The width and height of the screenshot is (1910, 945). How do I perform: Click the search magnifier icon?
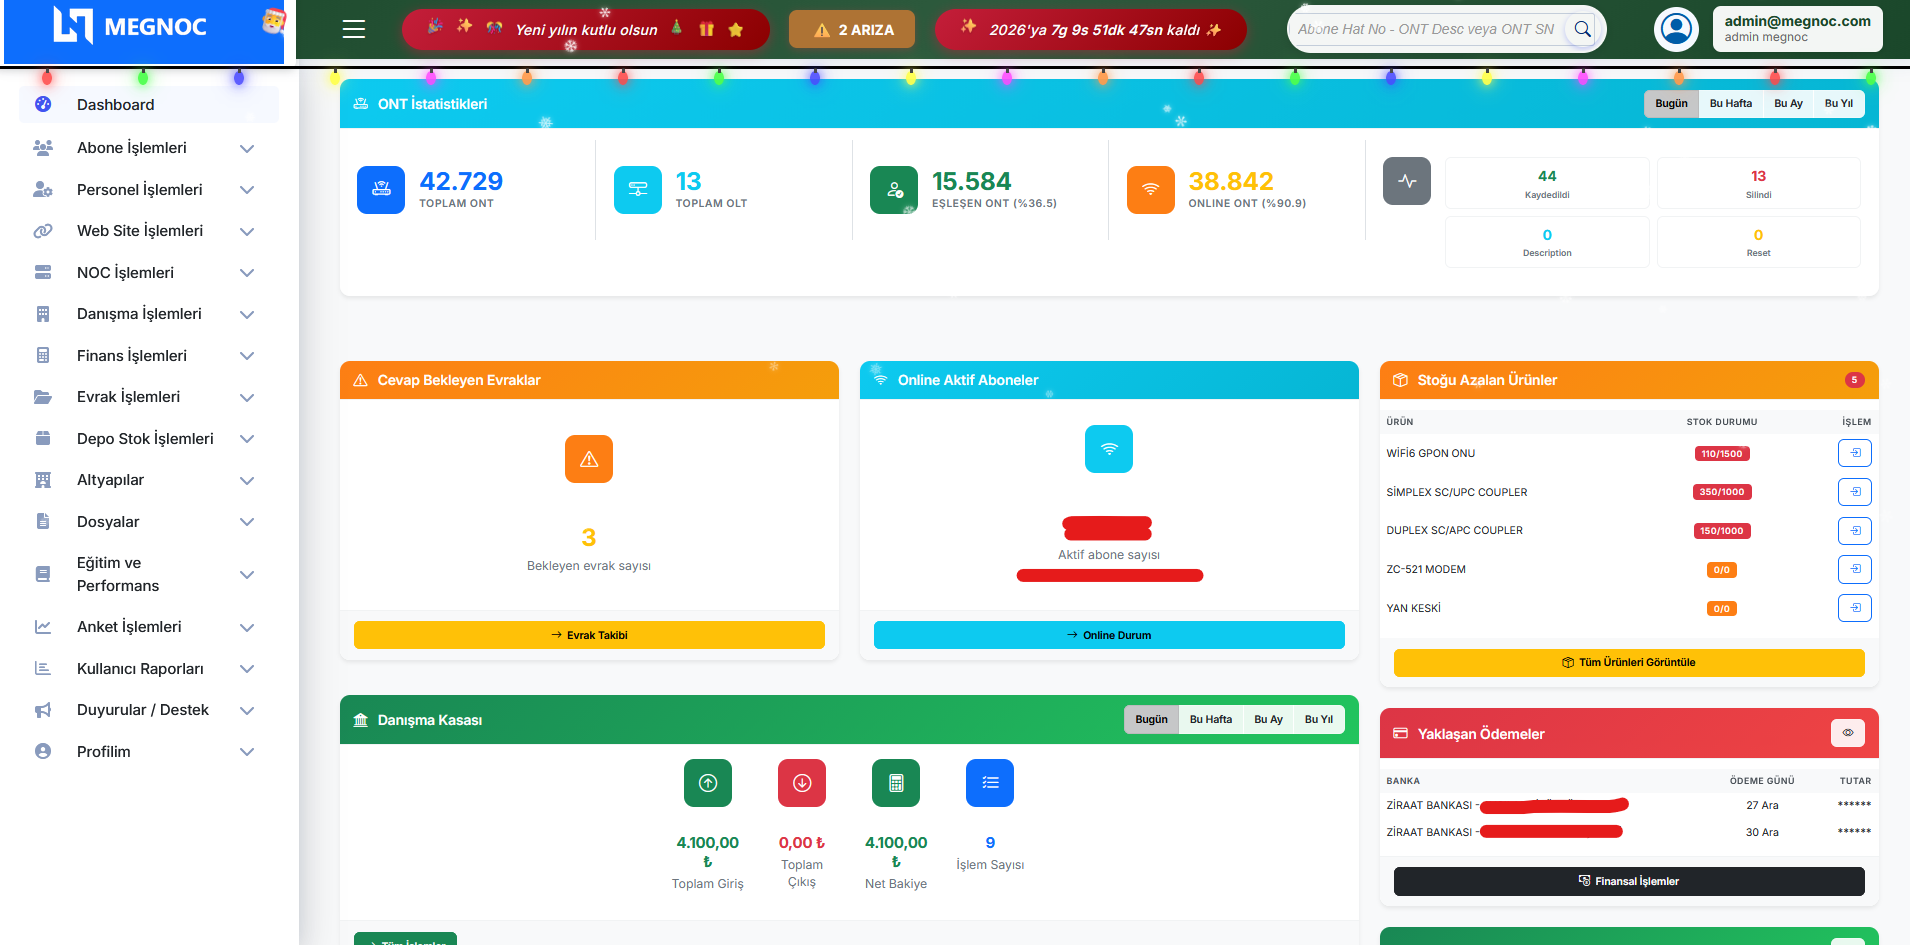1582,29
